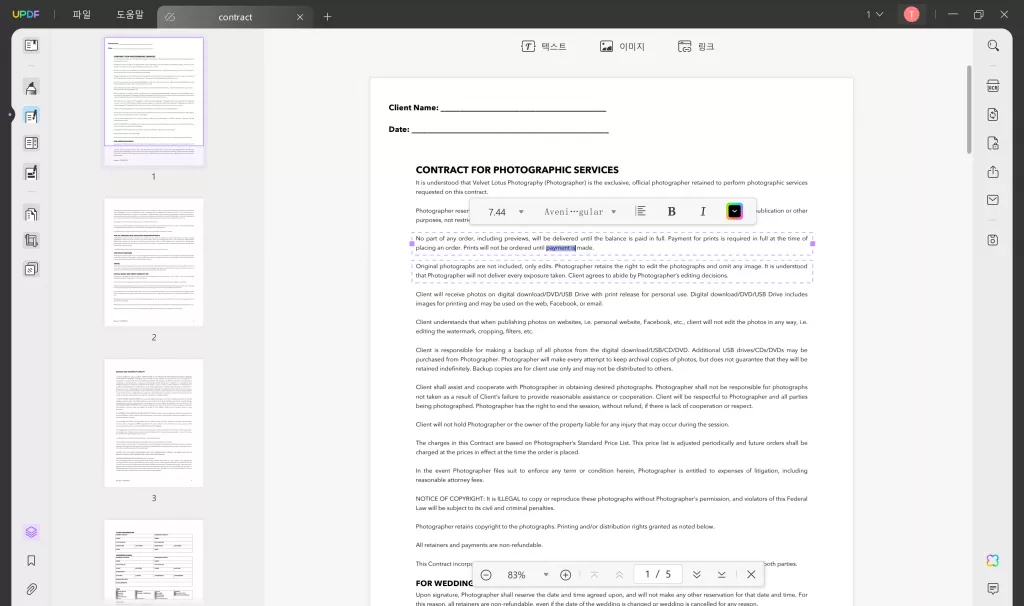Select page 1 thumbnail

(154, 100)
